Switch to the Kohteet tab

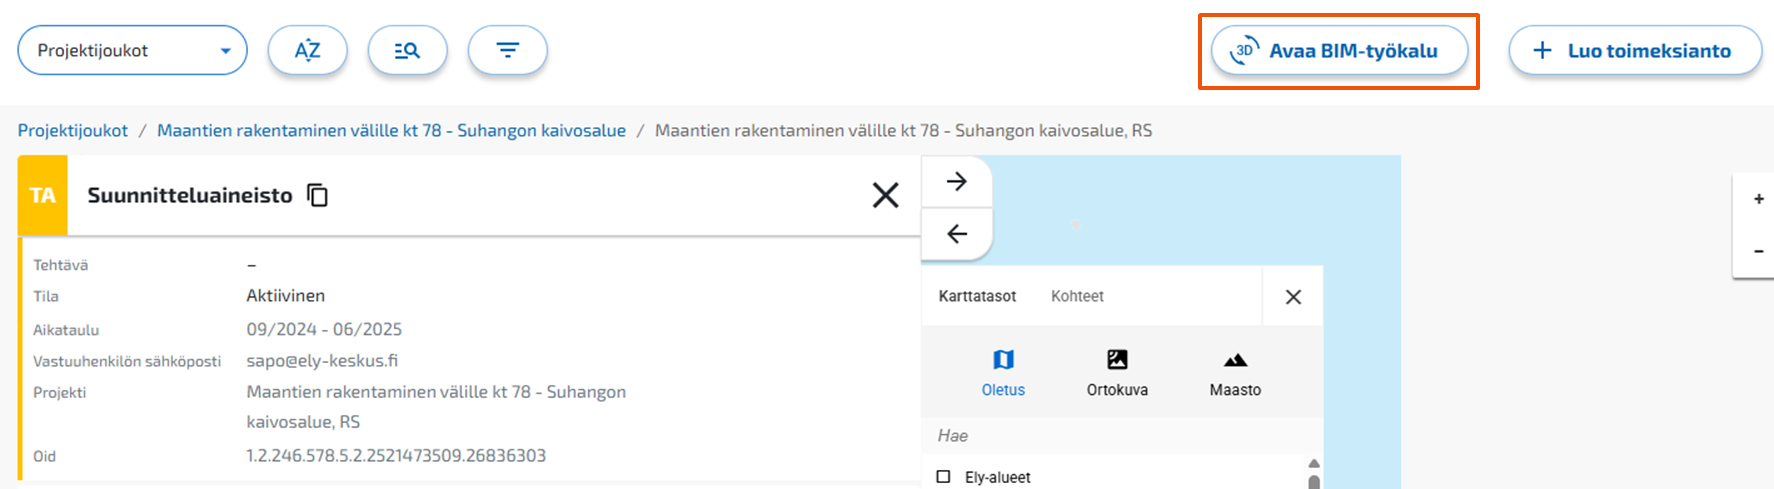(1077, 296)
